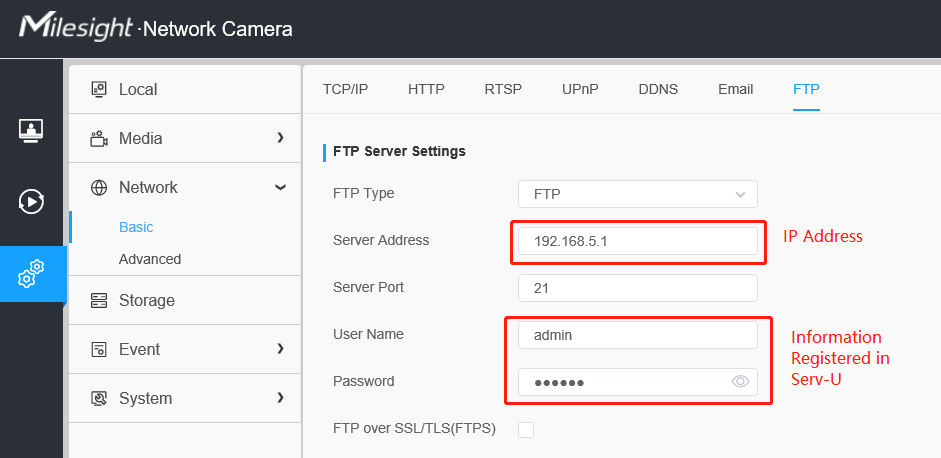Click the User Name label
This screenshot has height=458, width=941.
coord(368,334)
